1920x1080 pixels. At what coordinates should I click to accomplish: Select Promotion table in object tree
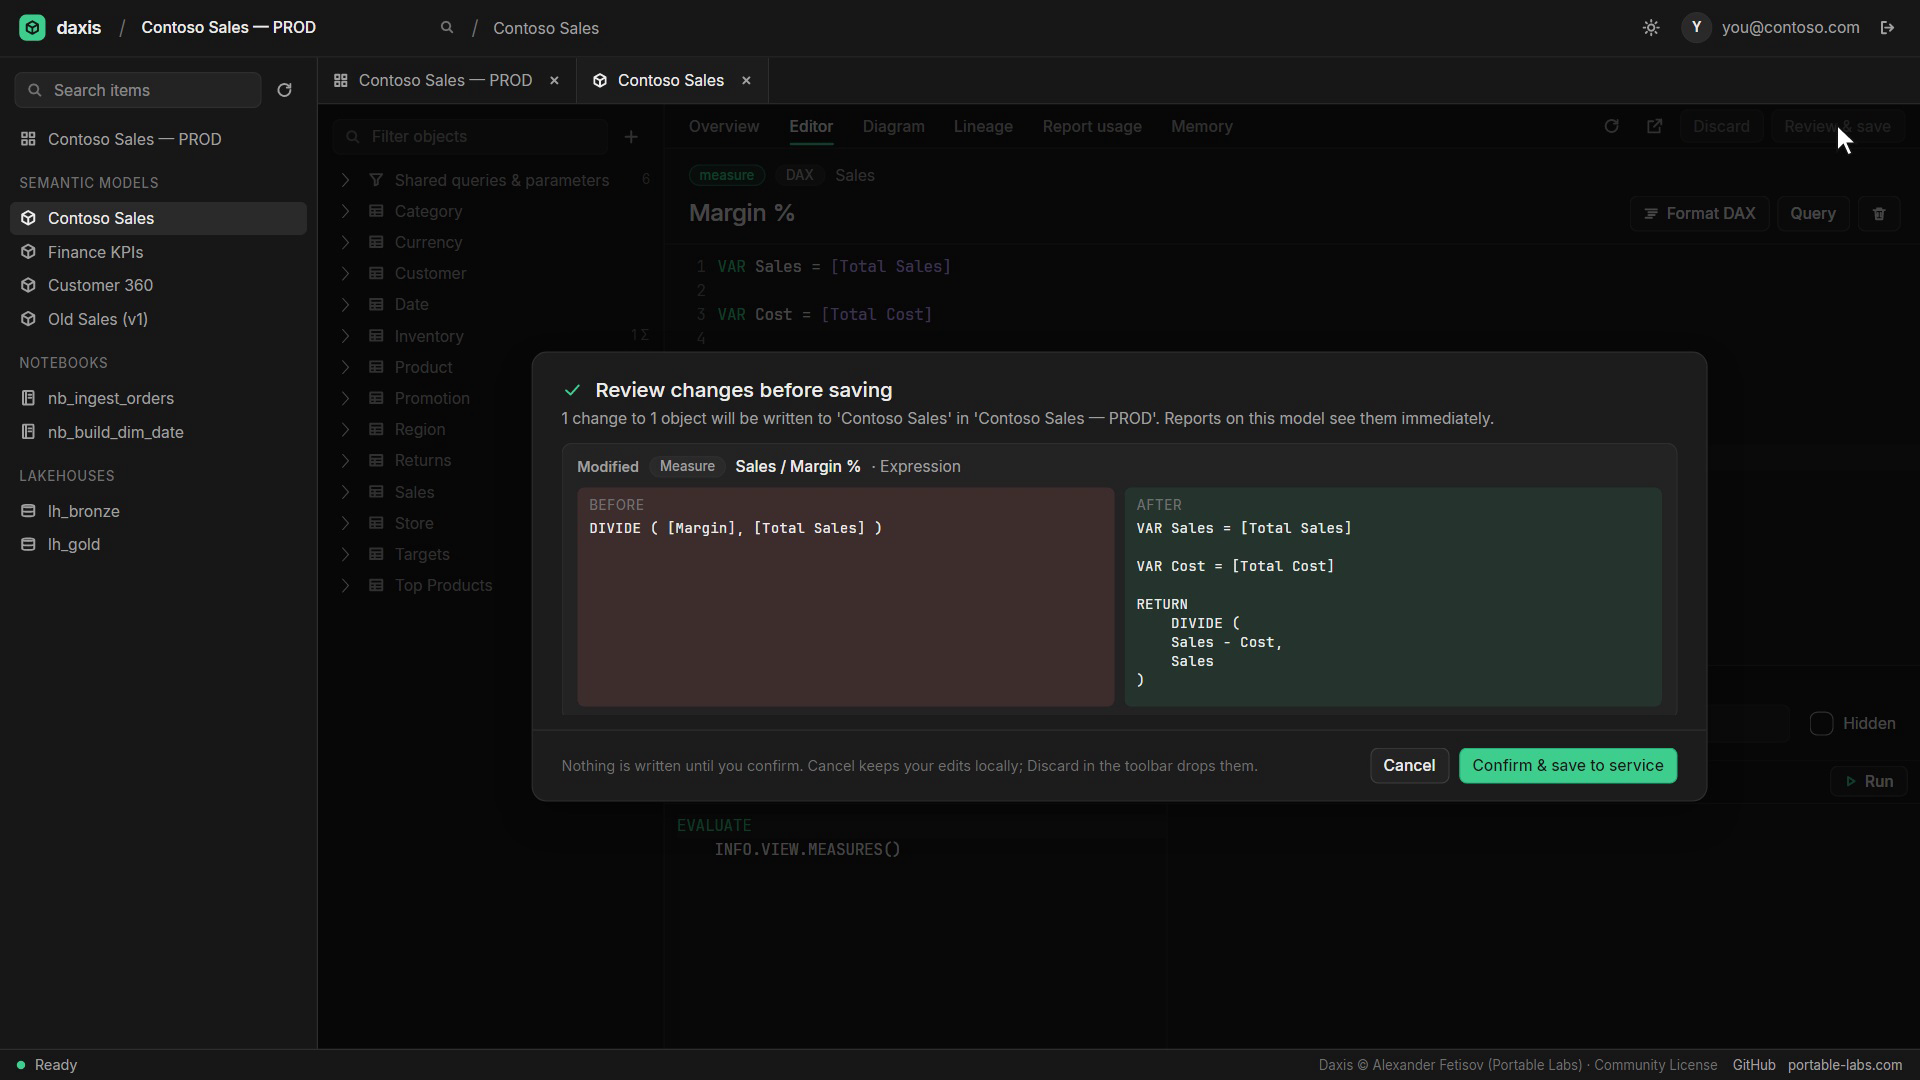click(432, 398)
